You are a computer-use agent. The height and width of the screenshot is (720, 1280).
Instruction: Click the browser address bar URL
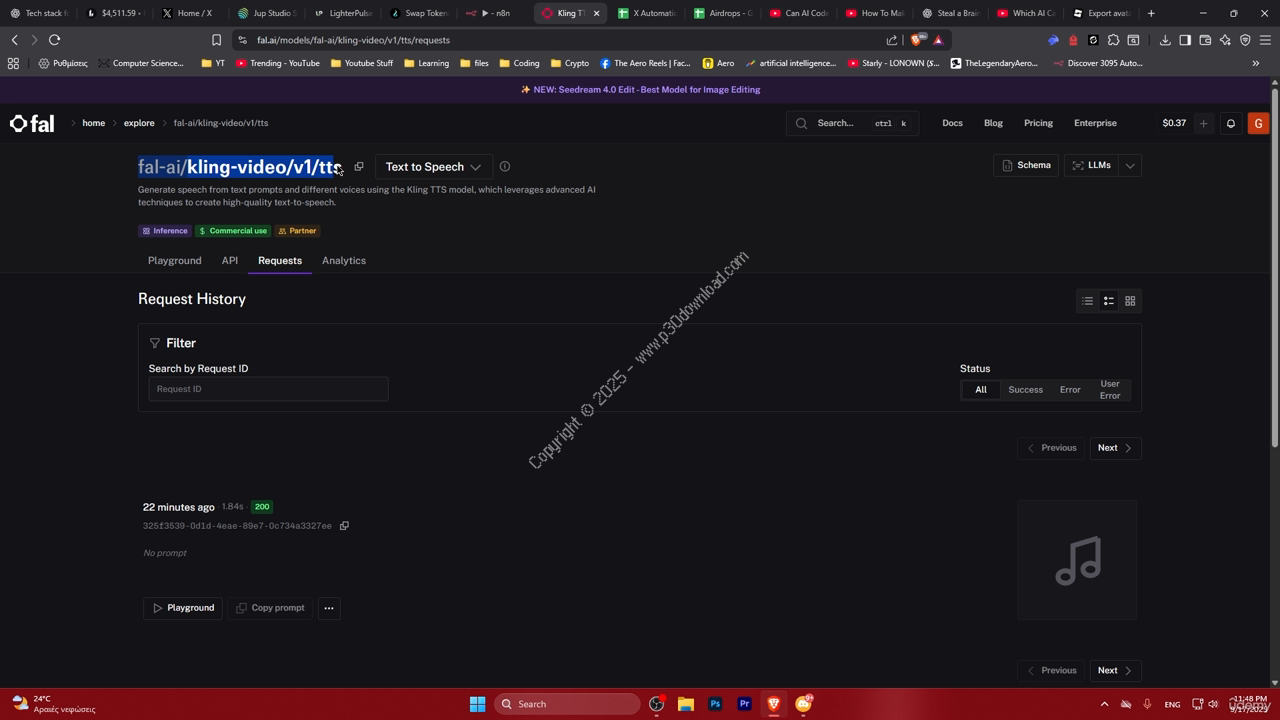tap(353, 40)
